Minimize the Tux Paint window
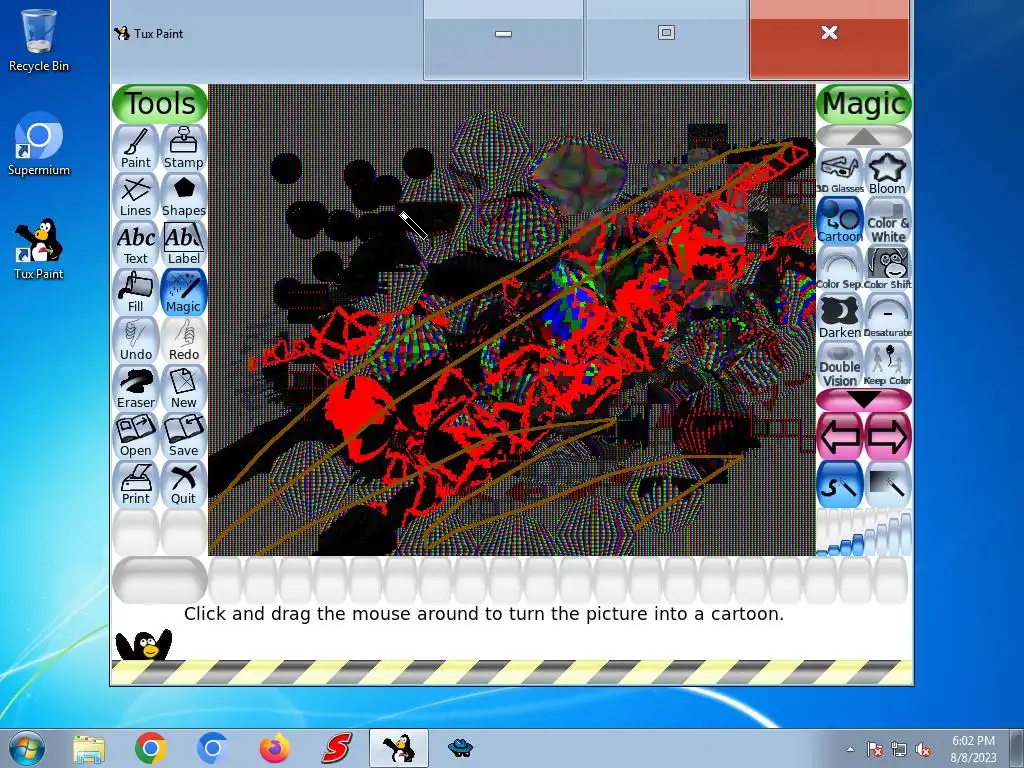This screenshot has height=768, width=1024. [504, 40]
